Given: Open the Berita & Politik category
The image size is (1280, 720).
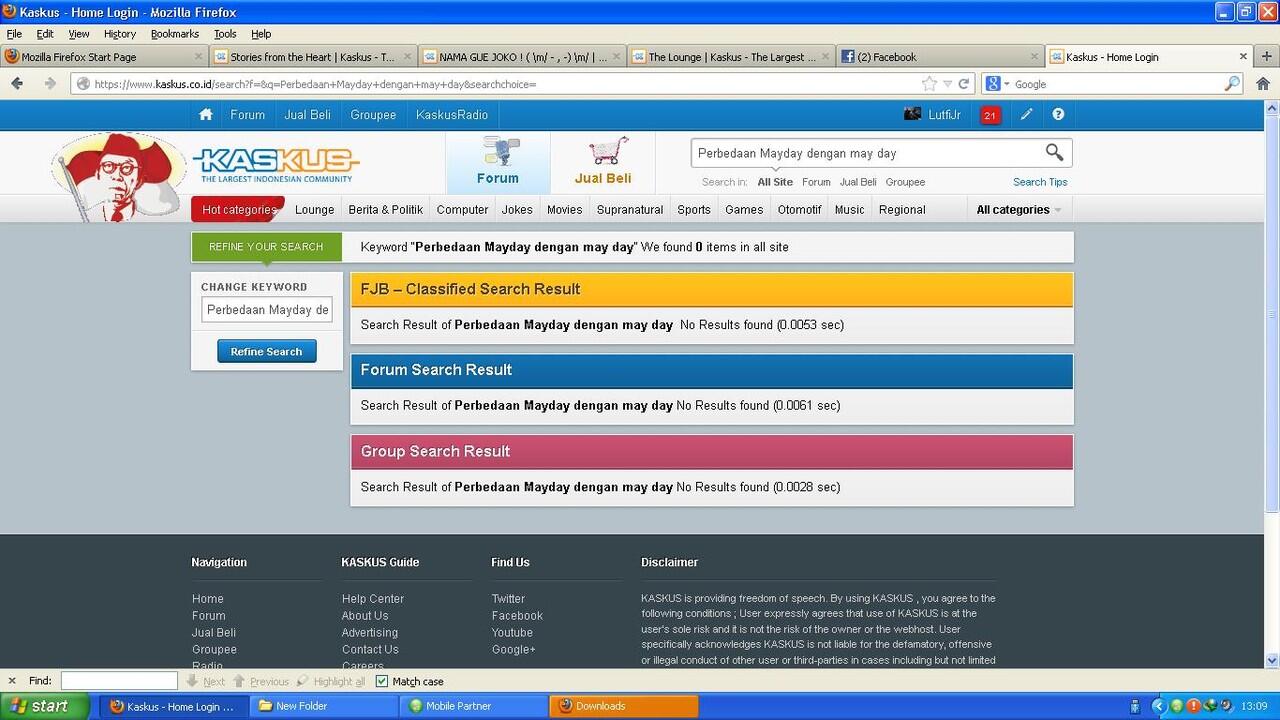Looking at the screenshot, I should coord(385,210).
